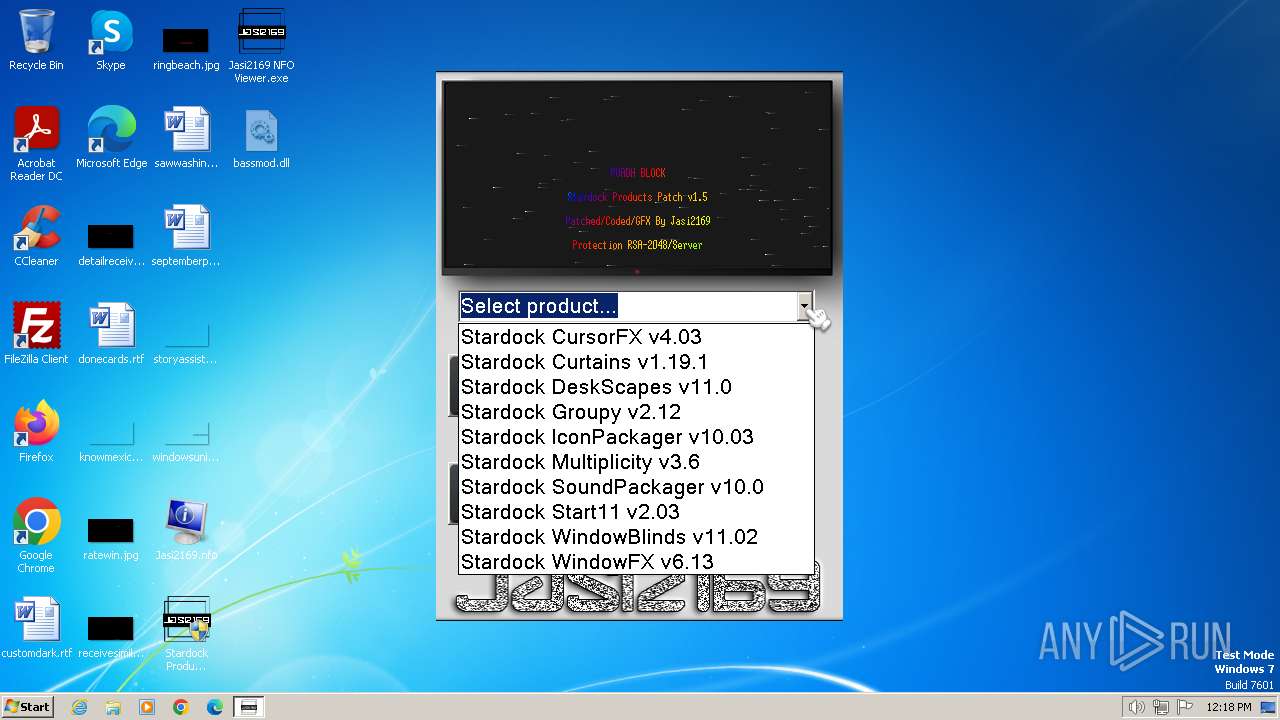Open the Recycle Bin desktop icon
This screenshot has height=720, width=1280.
[x=36, y=41]
